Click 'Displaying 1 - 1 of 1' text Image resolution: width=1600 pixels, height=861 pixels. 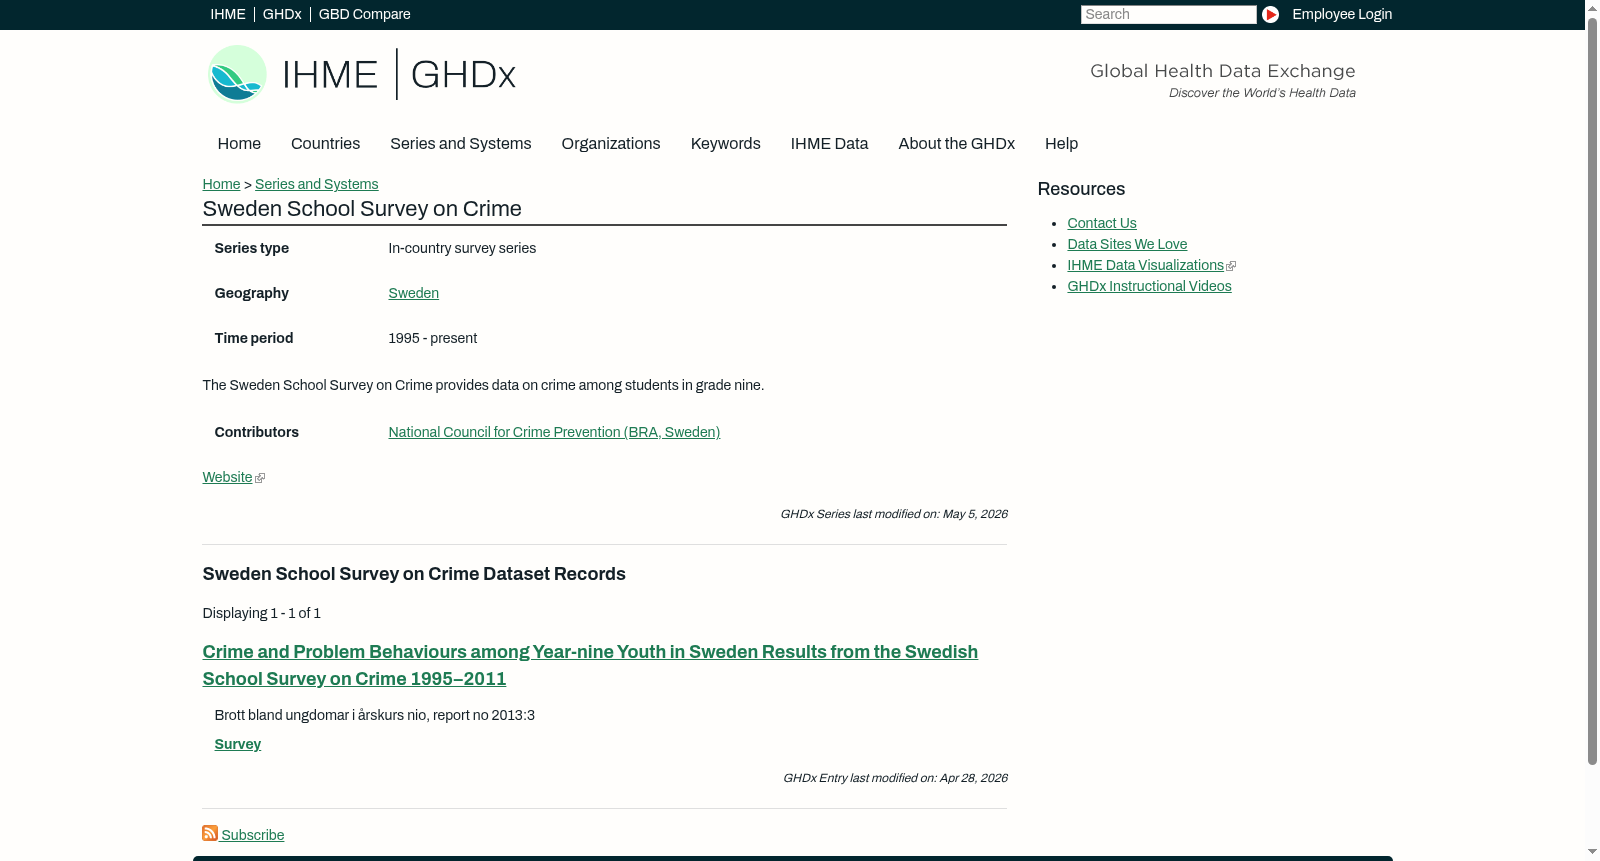261,613
